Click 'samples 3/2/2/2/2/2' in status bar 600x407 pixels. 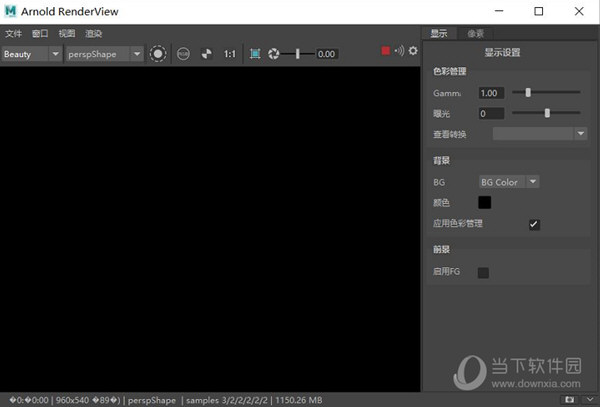point(227,400)
